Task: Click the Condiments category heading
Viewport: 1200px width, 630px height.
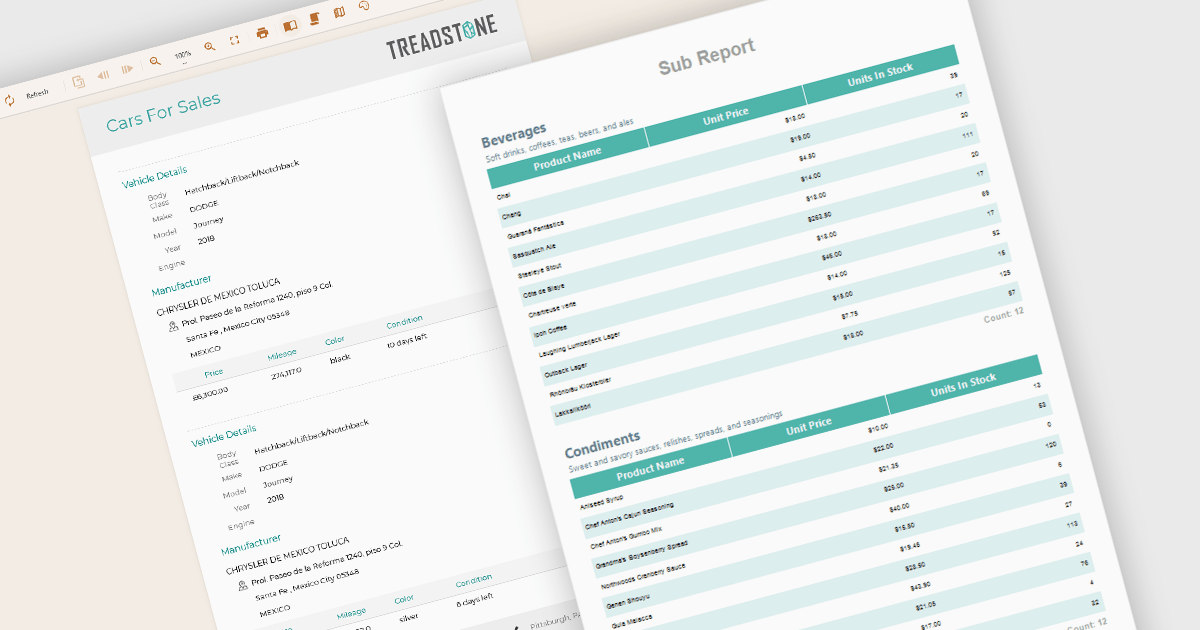Action: [x=602, y=444]
